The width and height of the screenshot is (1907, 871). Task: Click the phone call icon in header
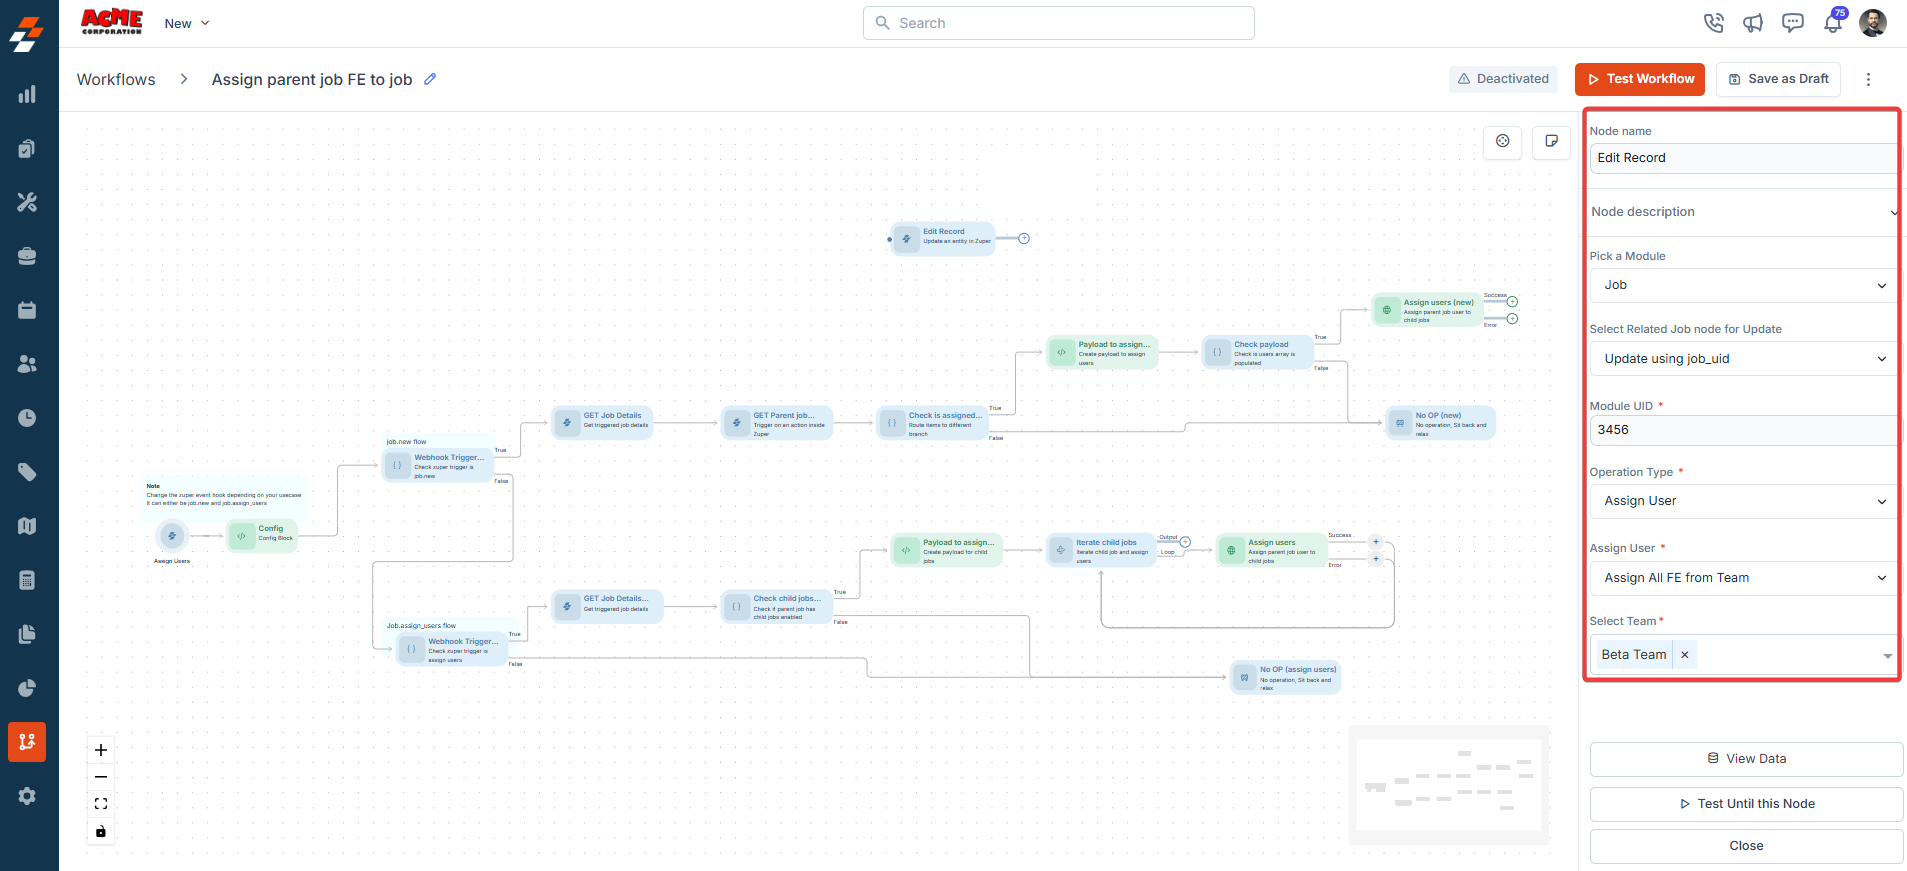pos(1714,23)
